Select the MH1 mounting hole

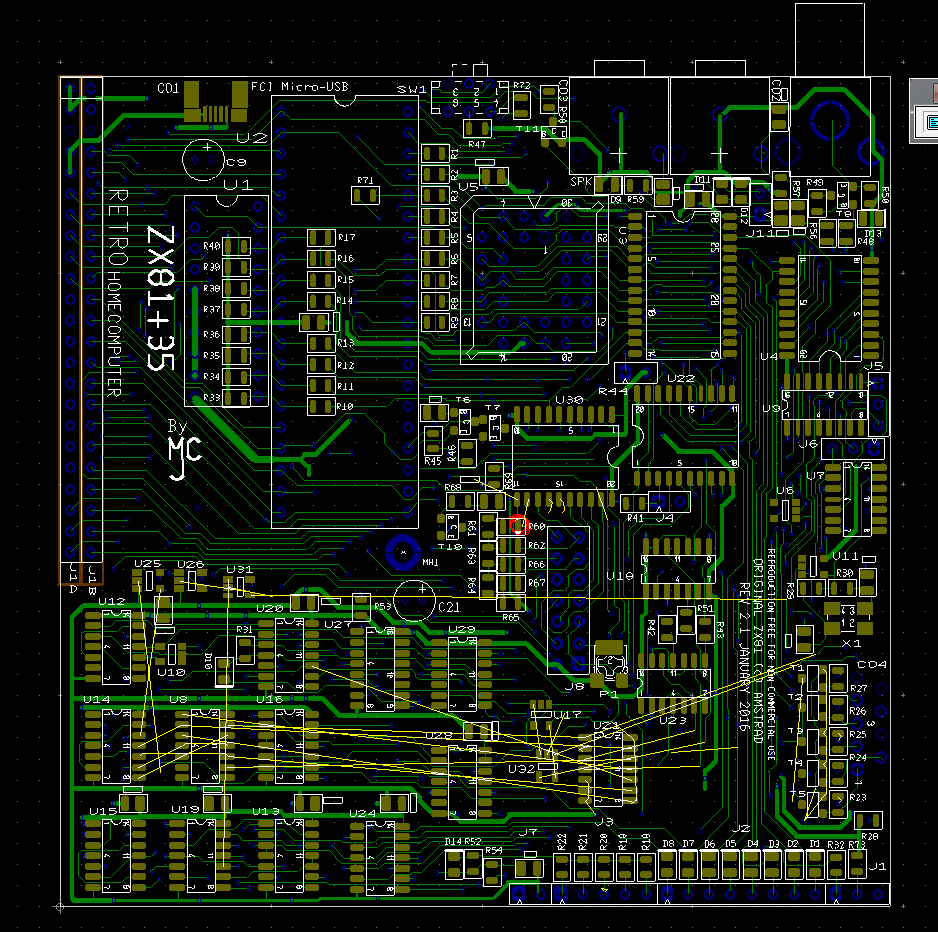403,552
